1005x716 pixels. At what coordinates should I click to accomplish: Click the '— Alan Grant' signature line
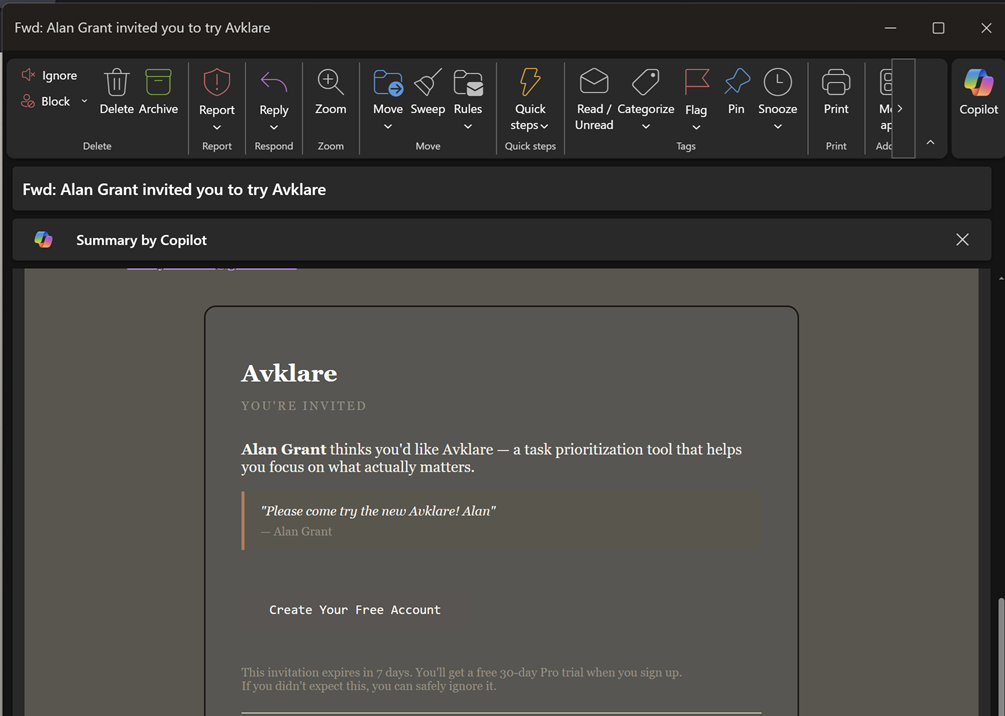pyautogui.click(x=296, y=531)
